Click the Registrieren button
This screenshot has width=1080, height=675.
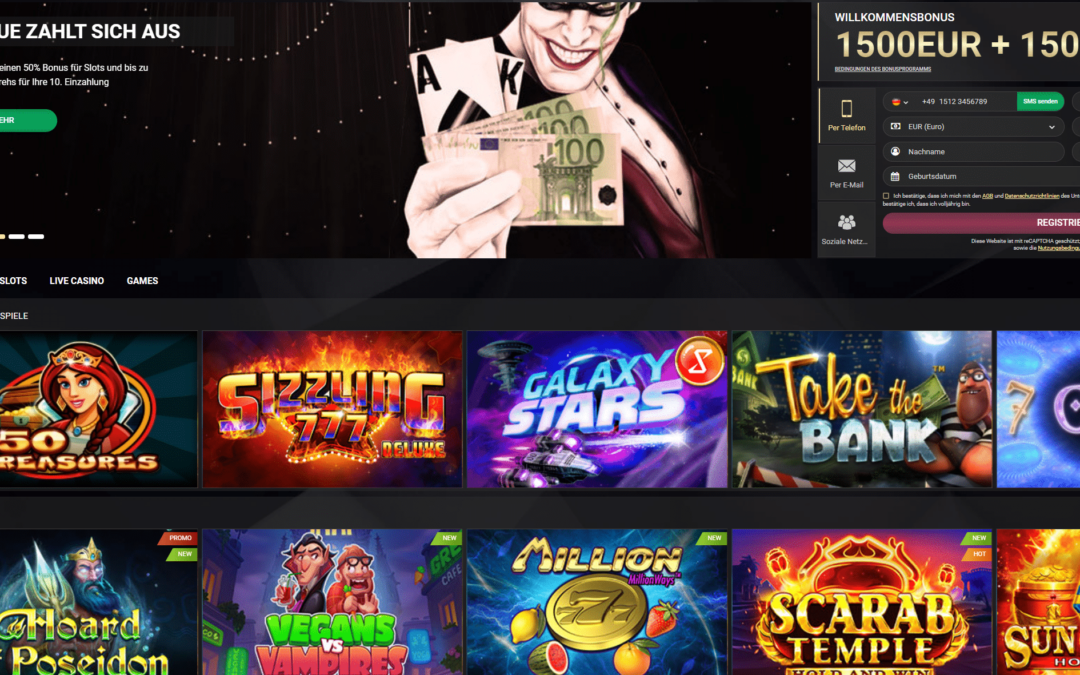pyautogui.click(x=982, y=222)
